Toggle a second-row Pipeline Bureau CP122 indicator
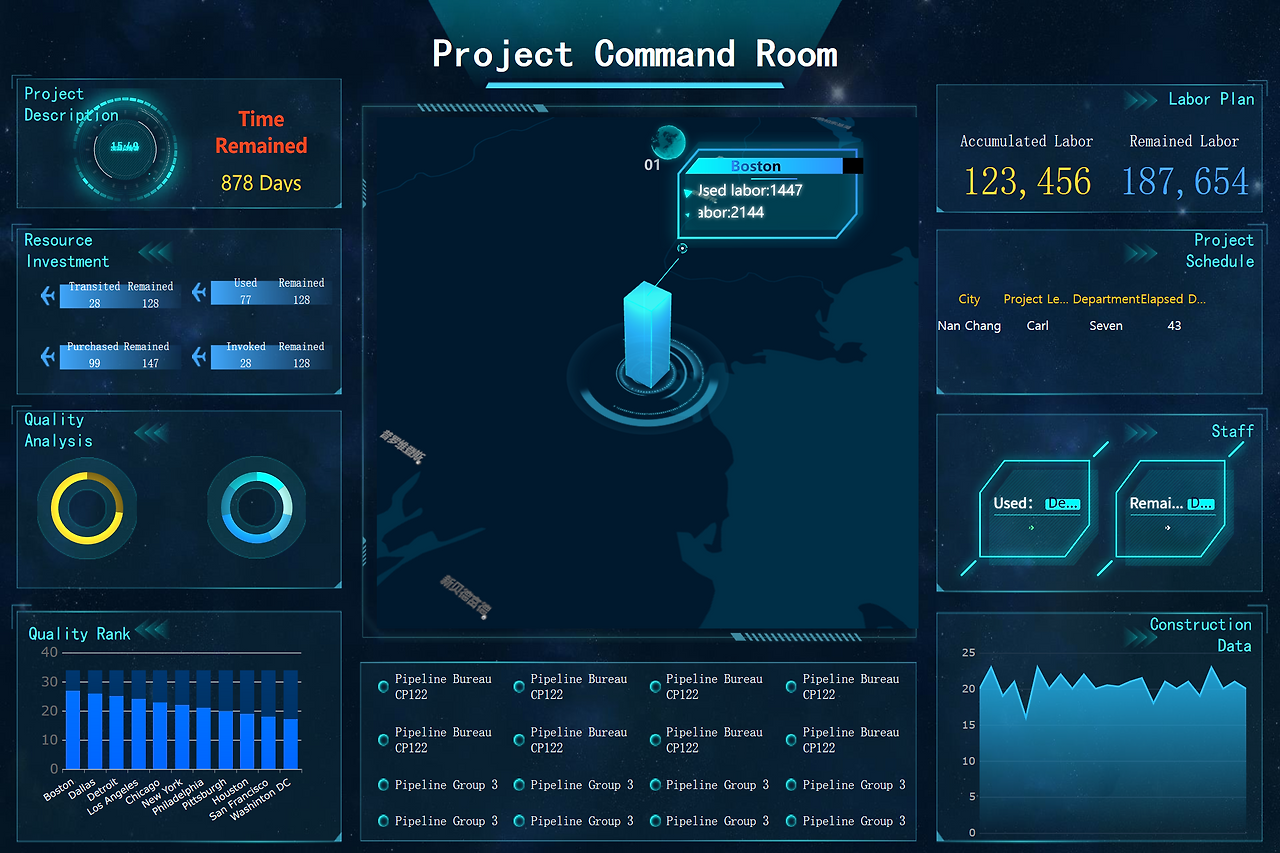Viewport: 1280px width, 853px height. click(x=383, y=740)
